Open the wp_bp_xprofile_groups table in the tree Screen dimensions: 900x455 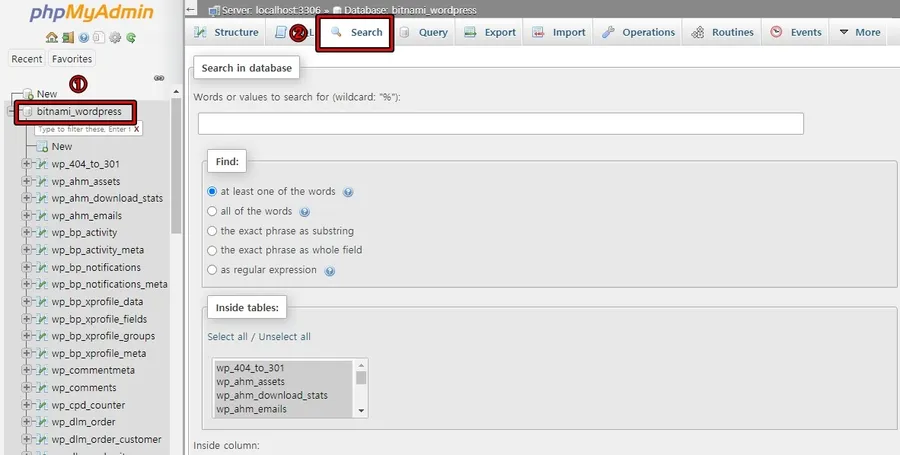click(103, 336)
